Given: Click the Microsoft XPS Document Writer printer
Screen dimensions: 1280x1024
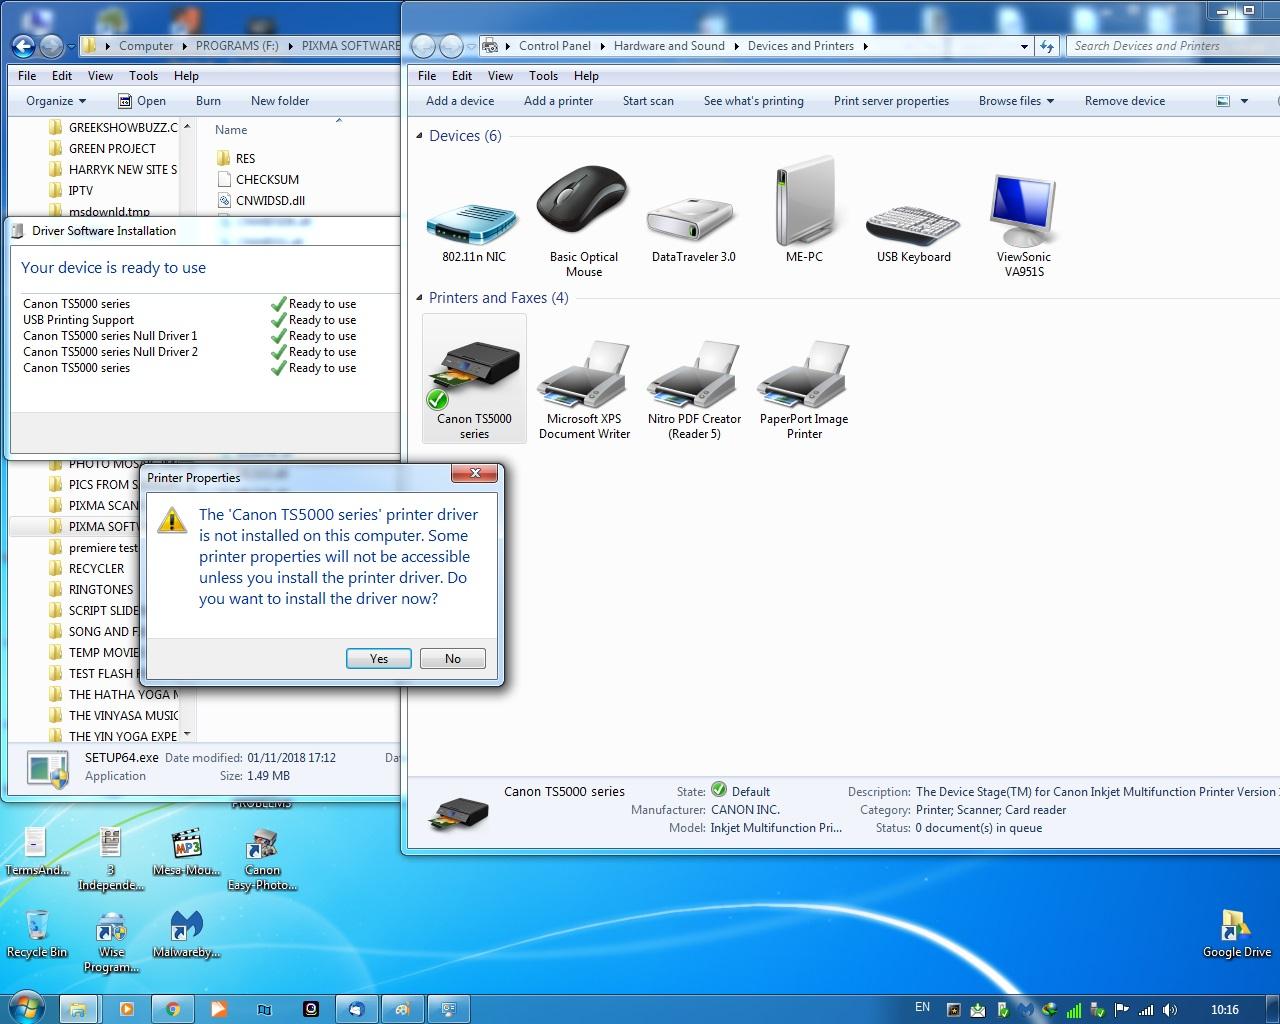Looking at the screenshot, I should click(584, 377).
